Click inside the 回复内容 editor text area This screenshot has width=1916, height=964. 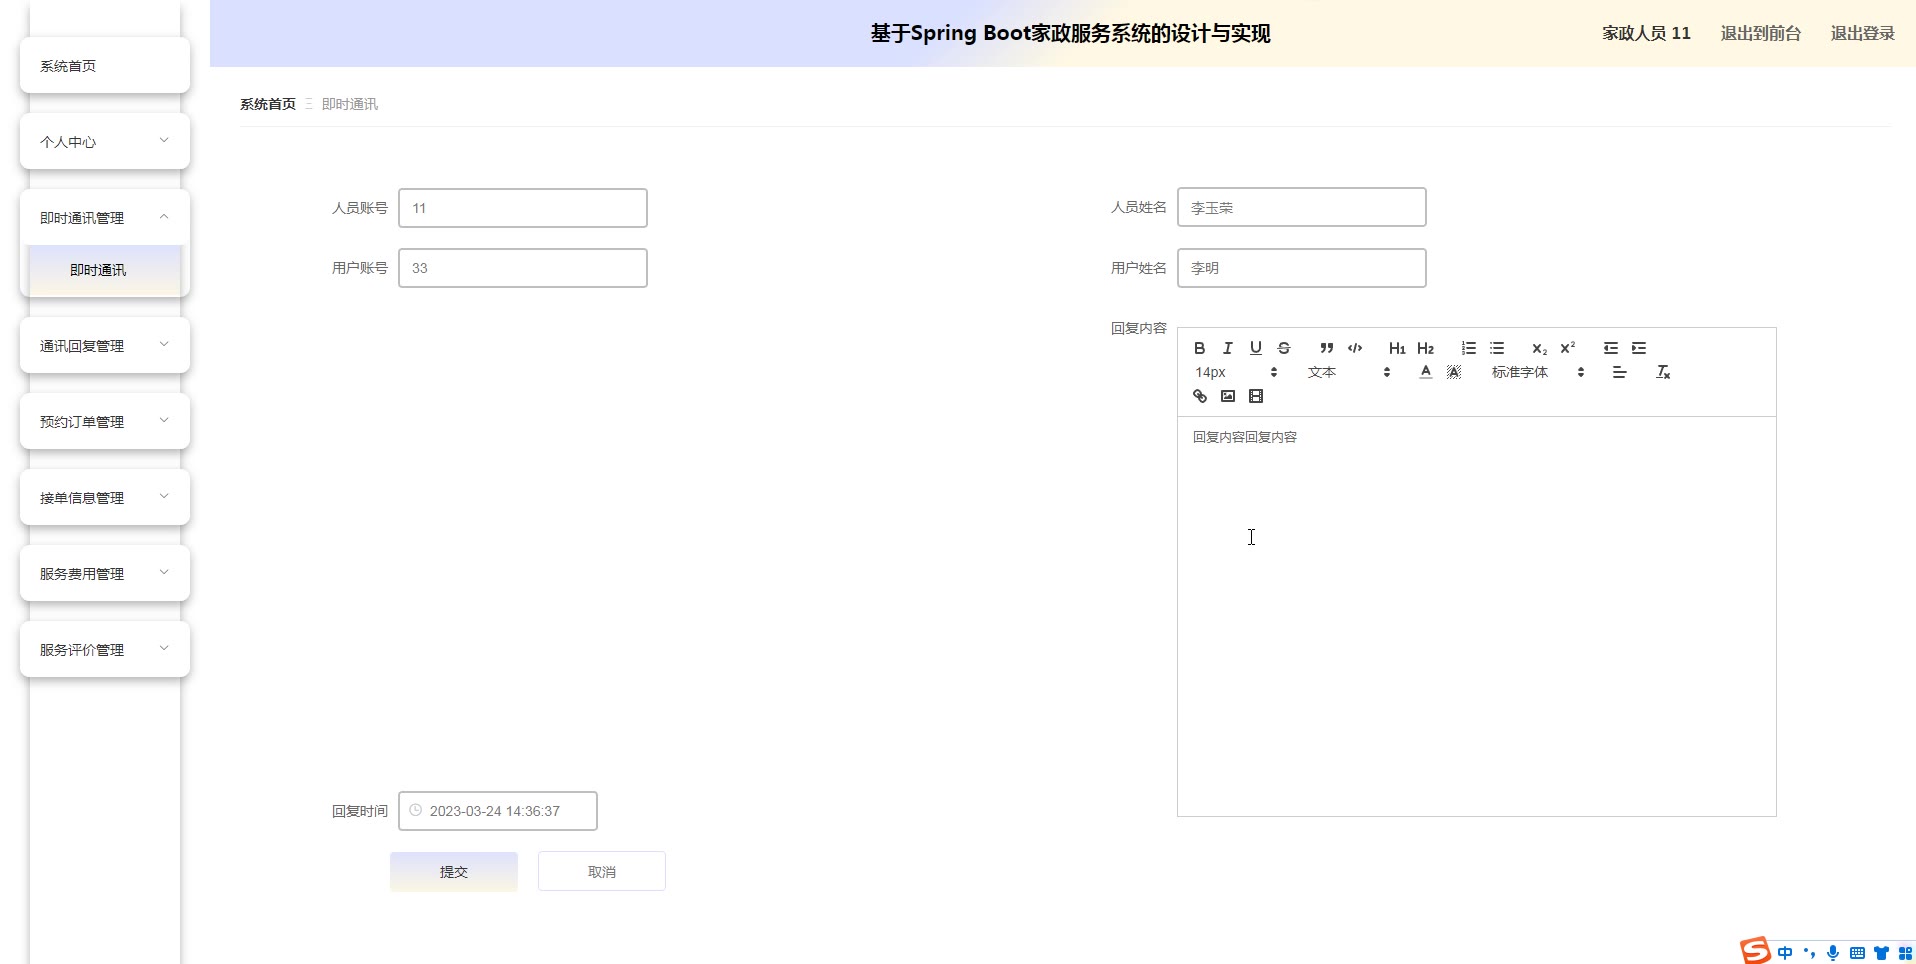pyautogui.click(x=1477, y=616)
